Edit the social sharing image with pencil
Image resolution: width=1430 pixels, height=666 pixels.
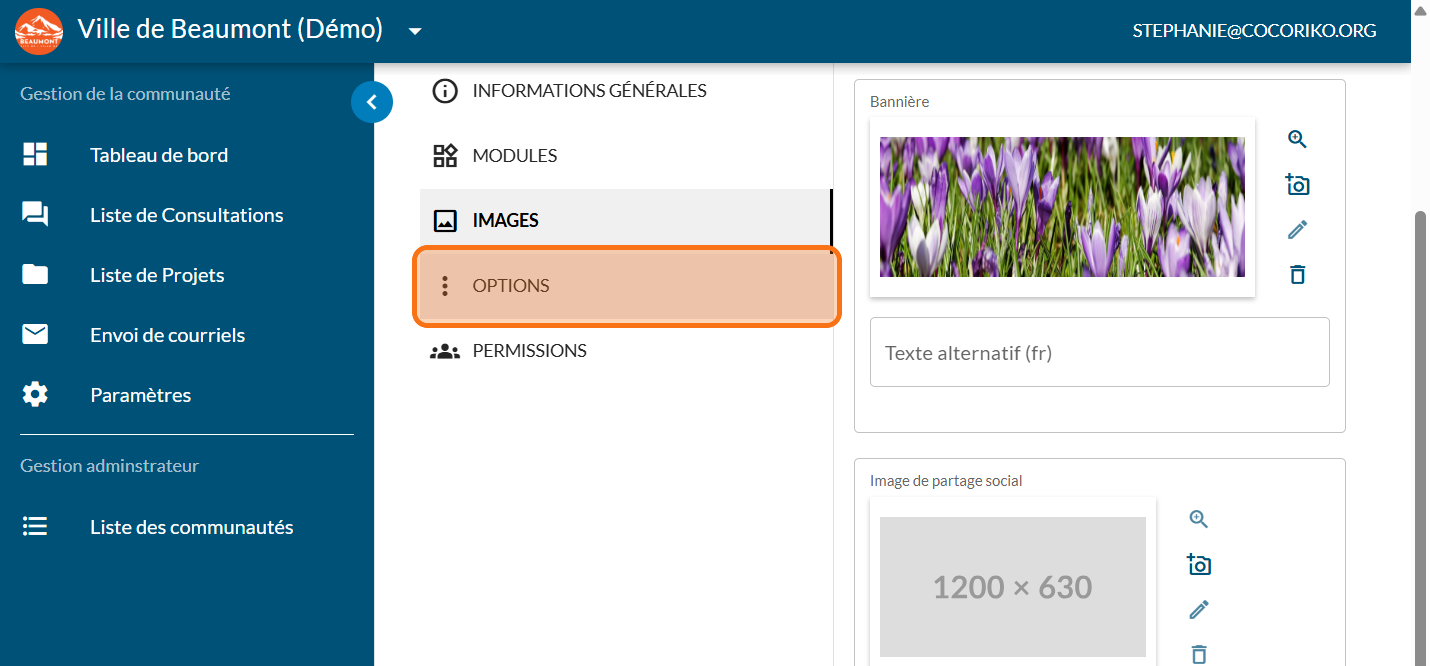1198,609
